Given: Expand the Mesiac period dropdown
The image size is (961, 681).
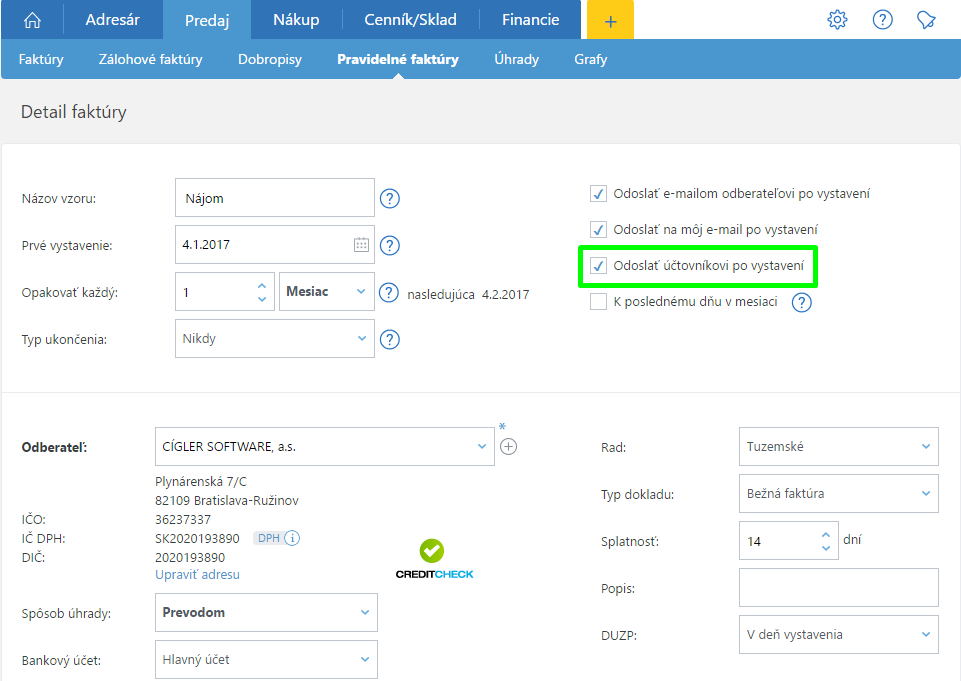Looking at the screenshot, I should tap(327, 292).
